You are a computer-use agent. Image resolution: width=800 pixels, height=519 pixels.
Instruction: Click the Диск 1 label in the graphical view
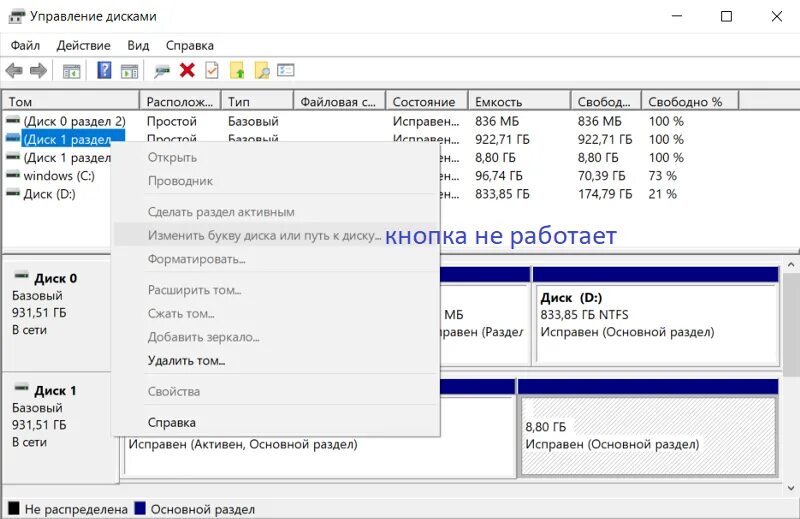(x=56, y=391)
